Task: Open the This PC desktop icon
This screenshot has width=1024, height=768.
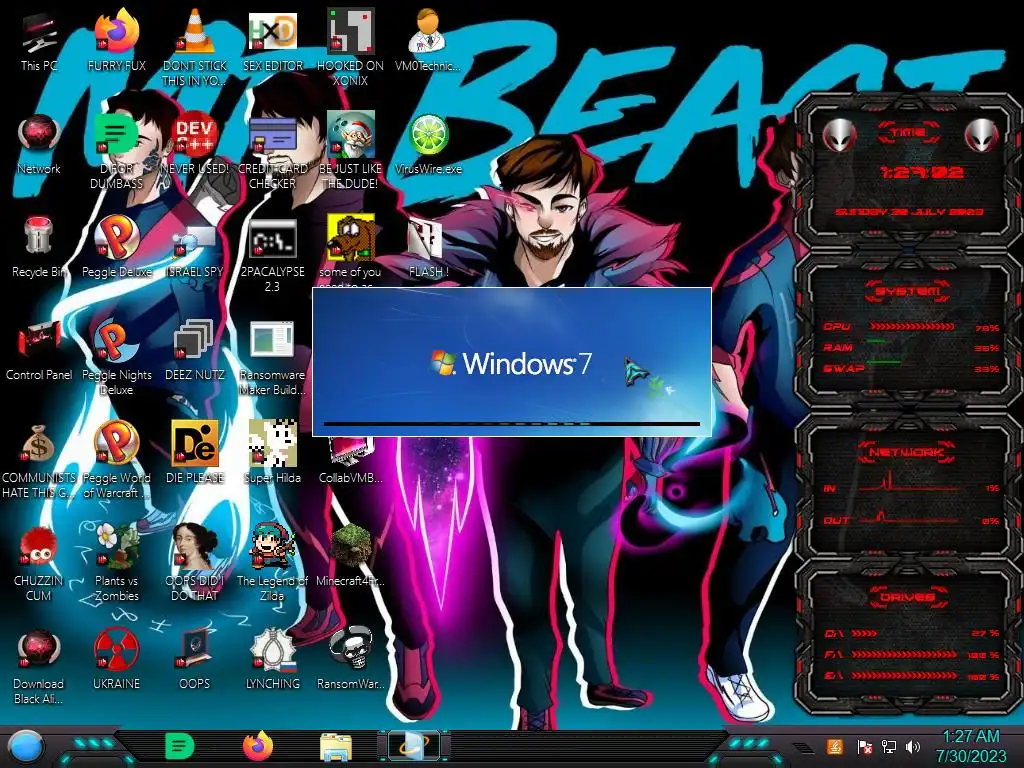Action: 39,40
